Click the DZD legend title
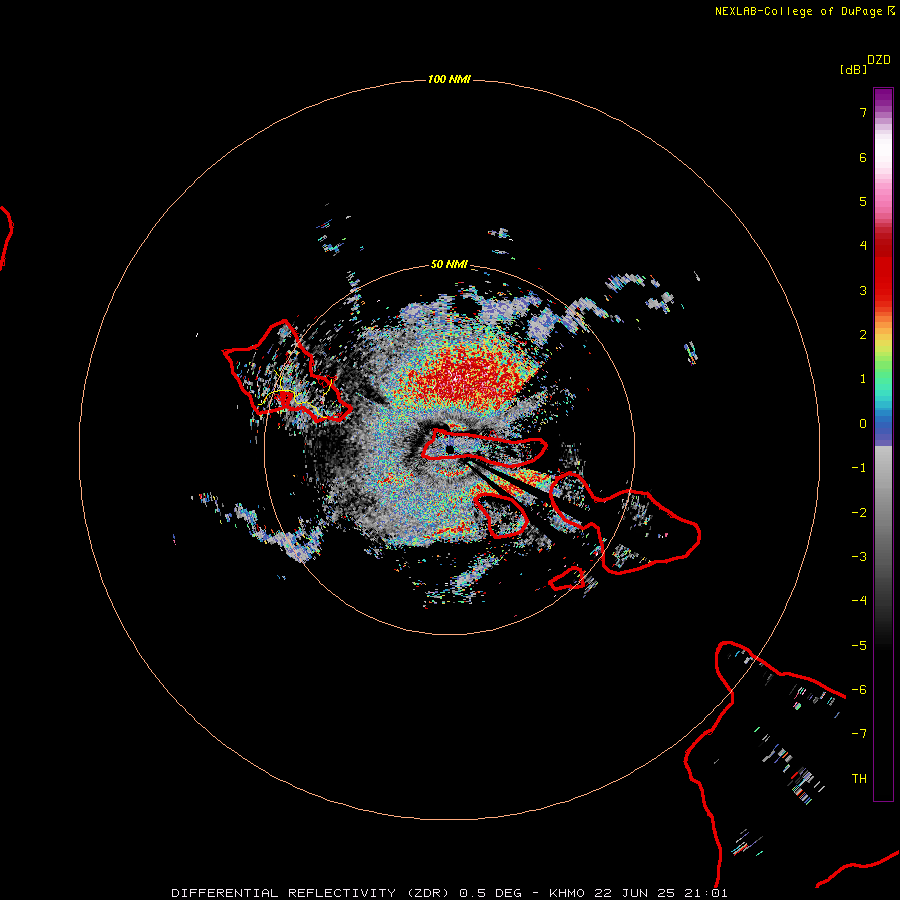The height and width of the screenshot is (900, 900). [879, 60]
